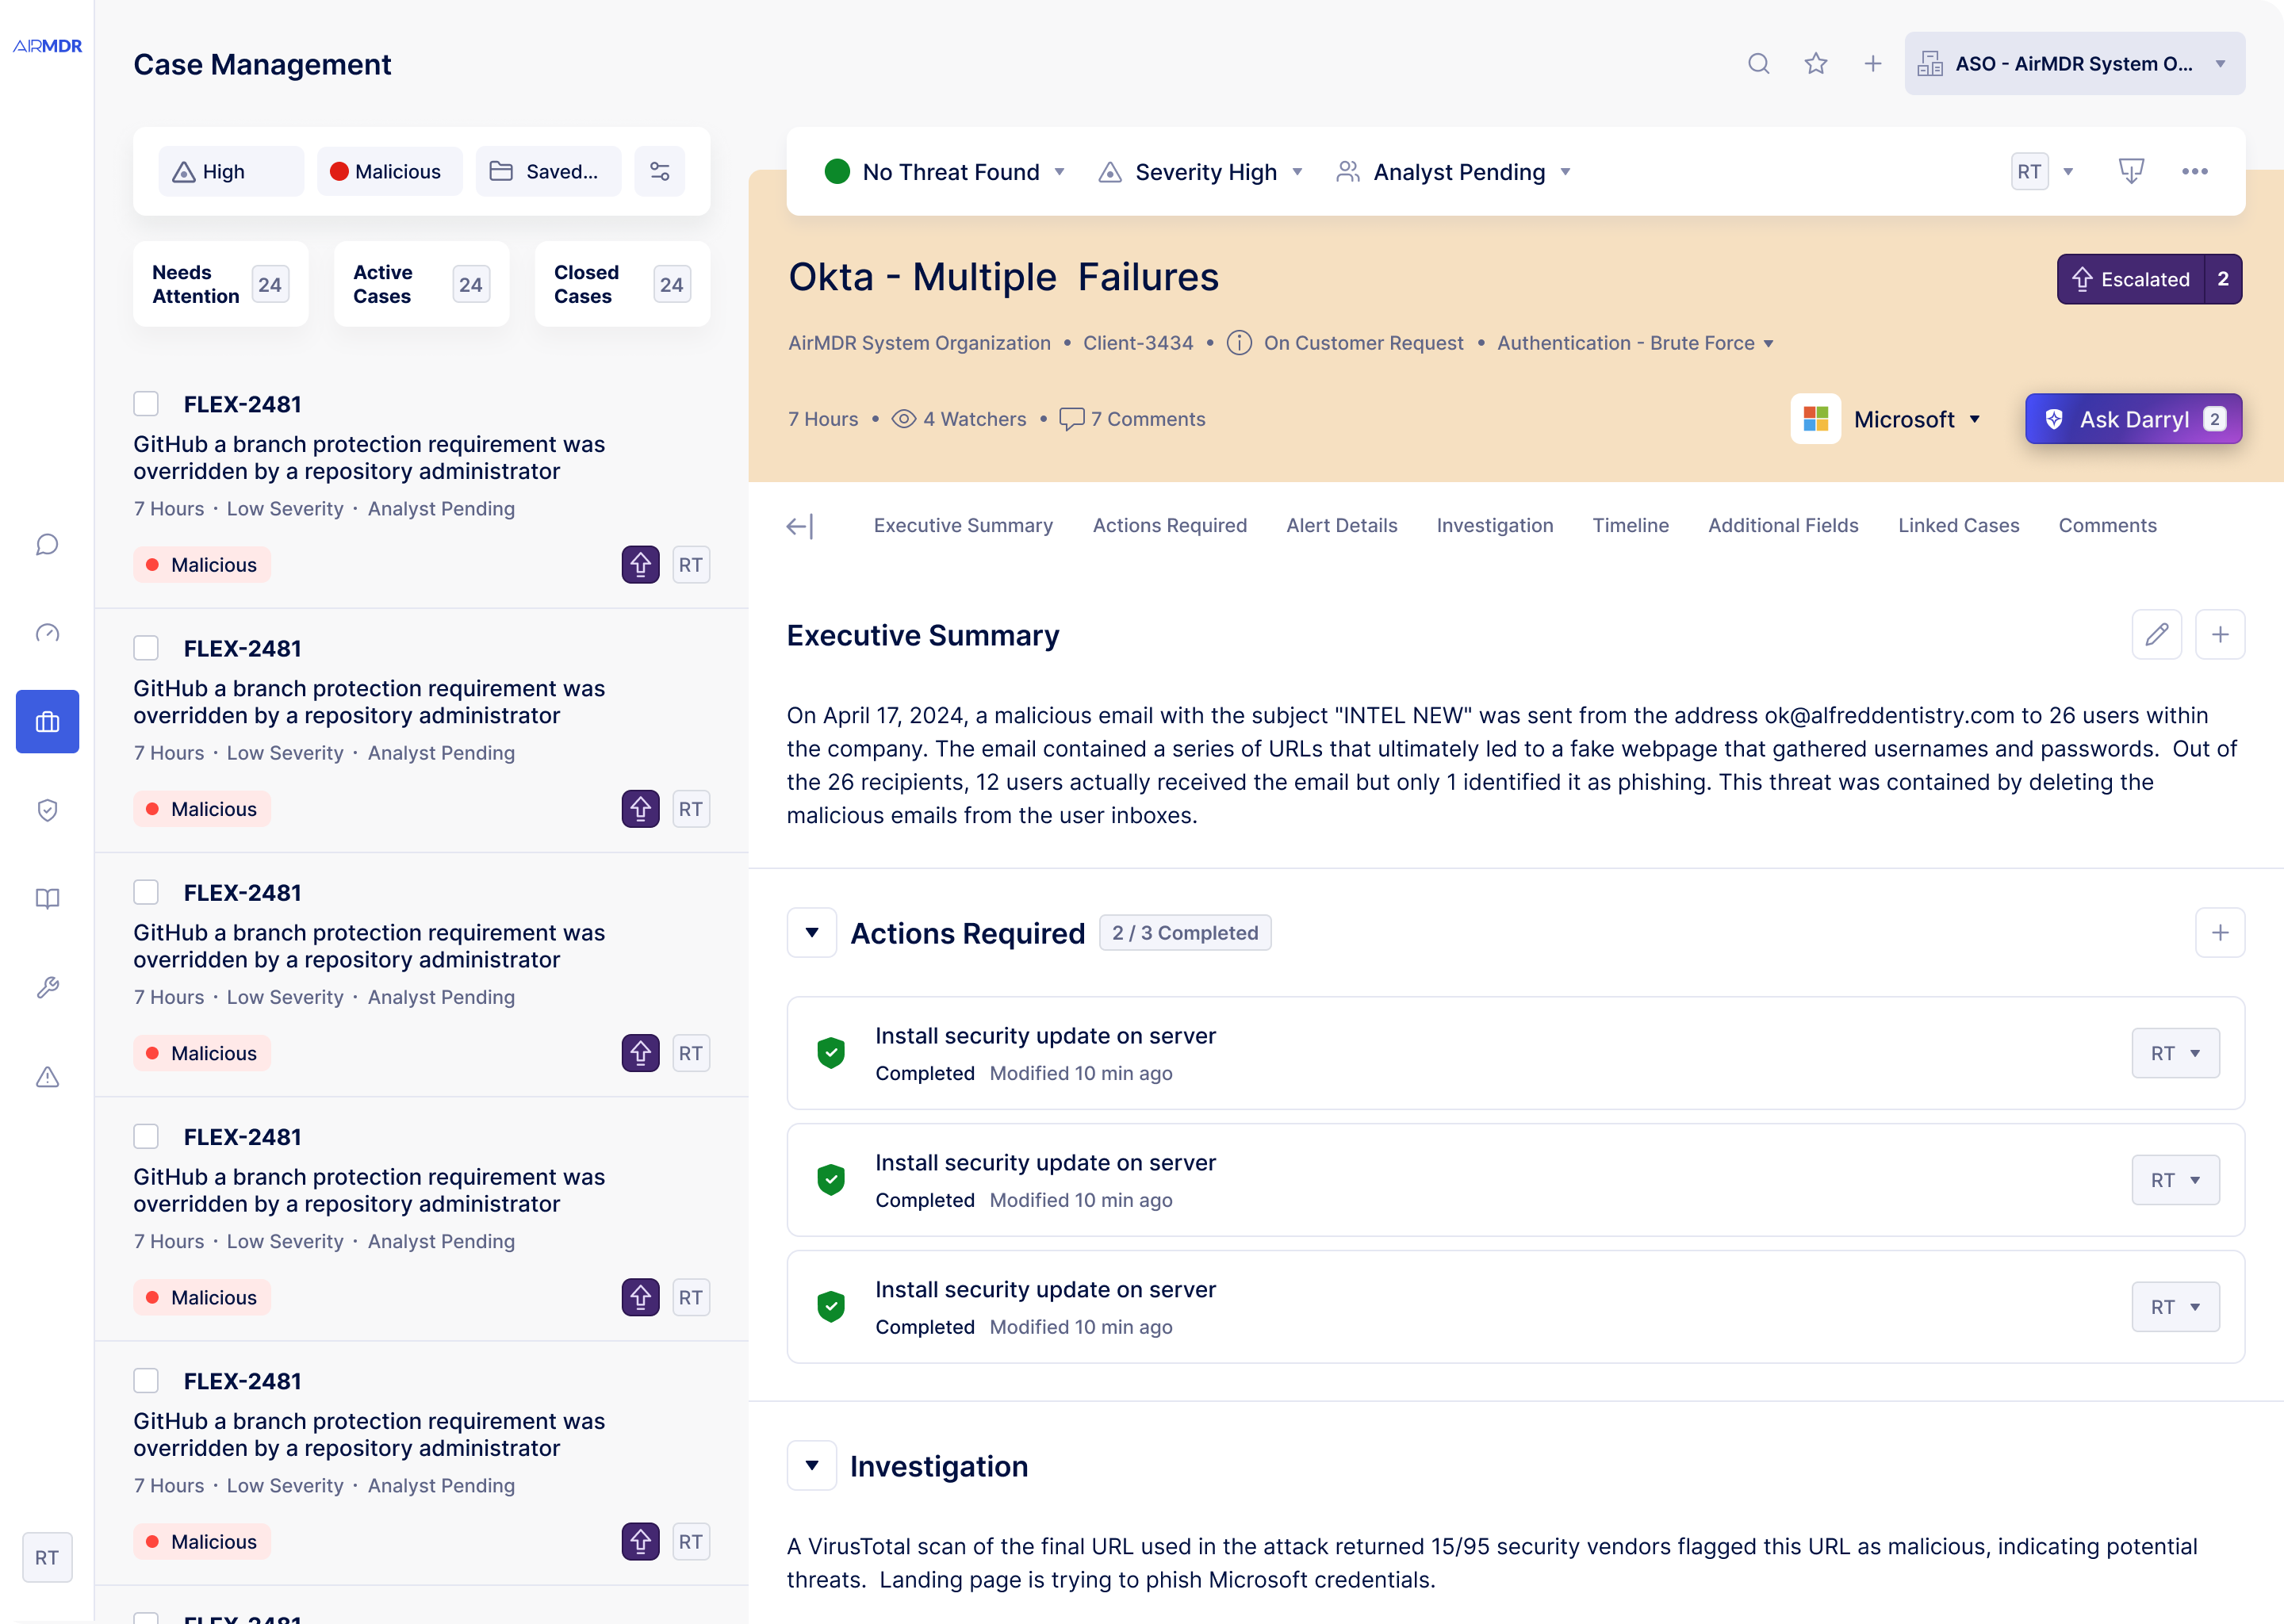Select the checkbox on first FLEX-2481 case
The height and width of the screenshot is (1624, 2284).
[146, 403]
